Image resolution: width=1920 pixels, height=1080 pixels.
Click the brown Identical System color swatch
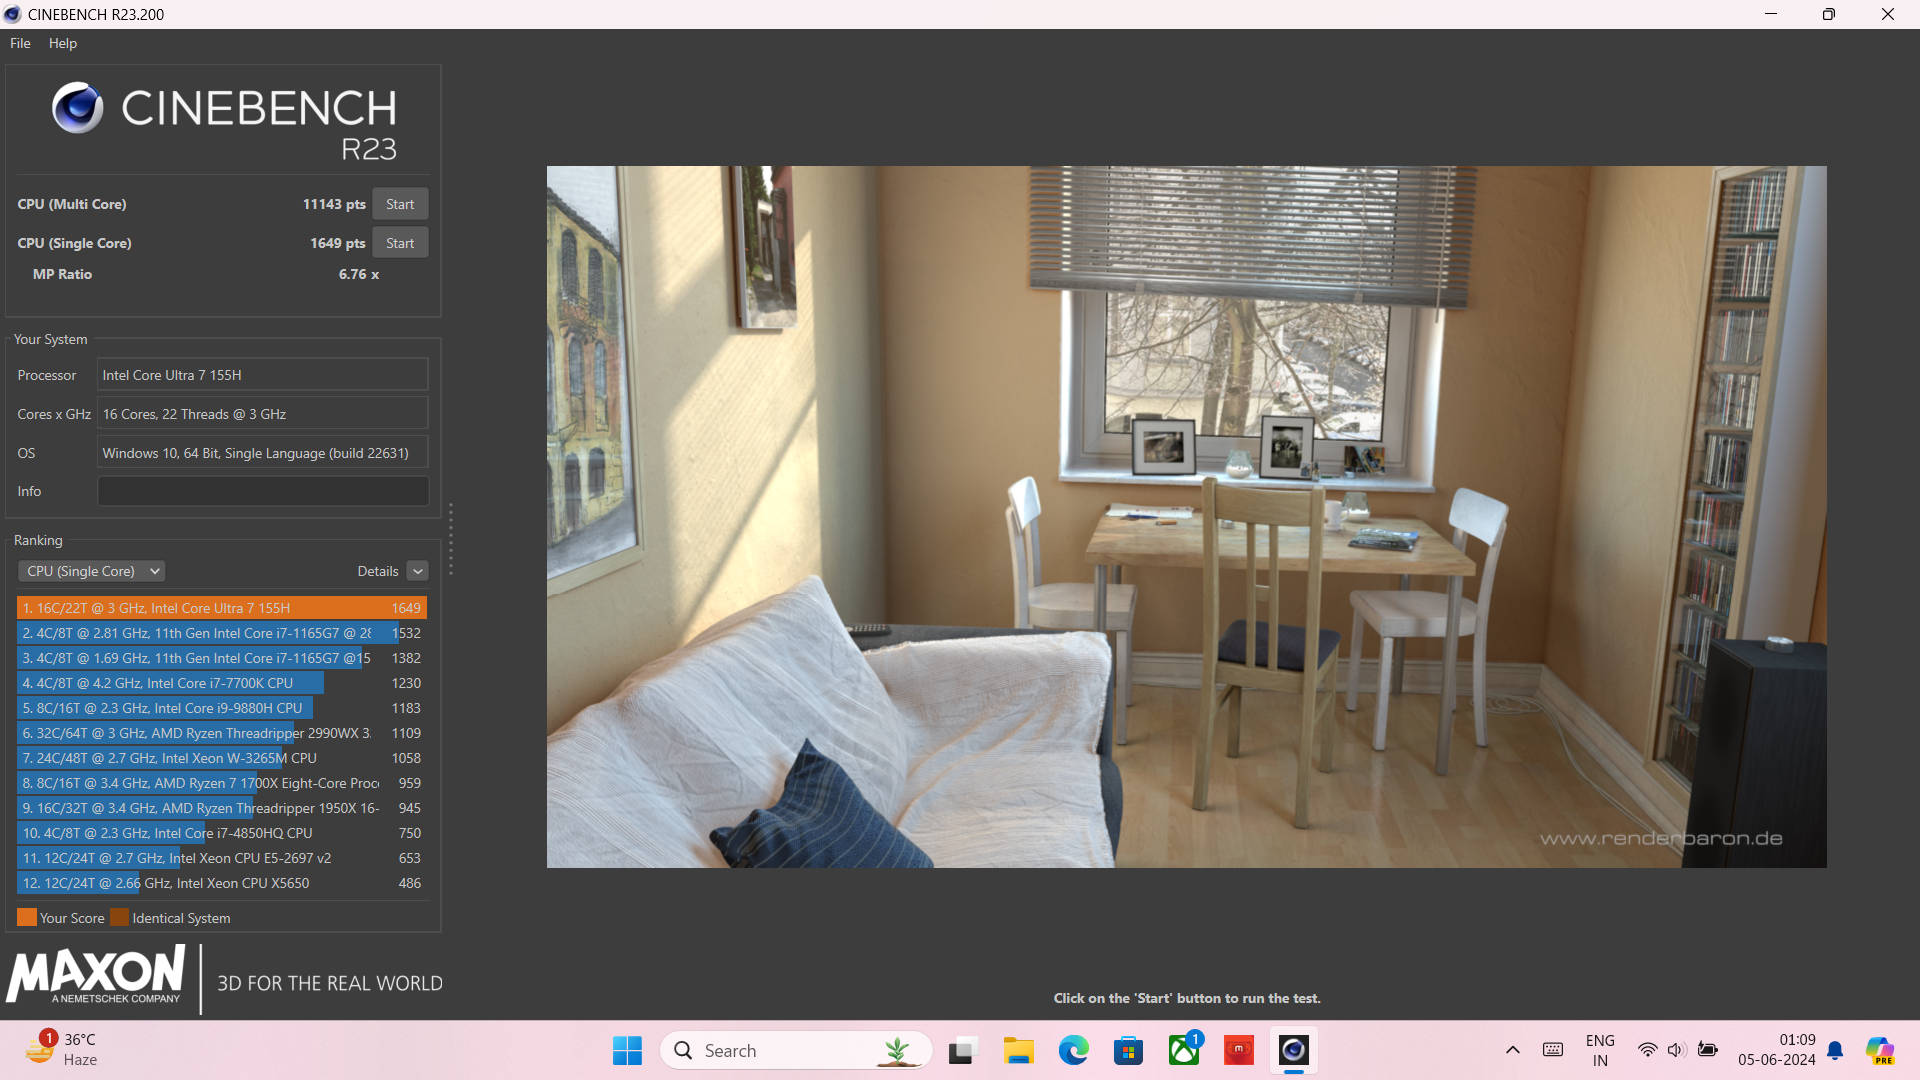[119, 917]
